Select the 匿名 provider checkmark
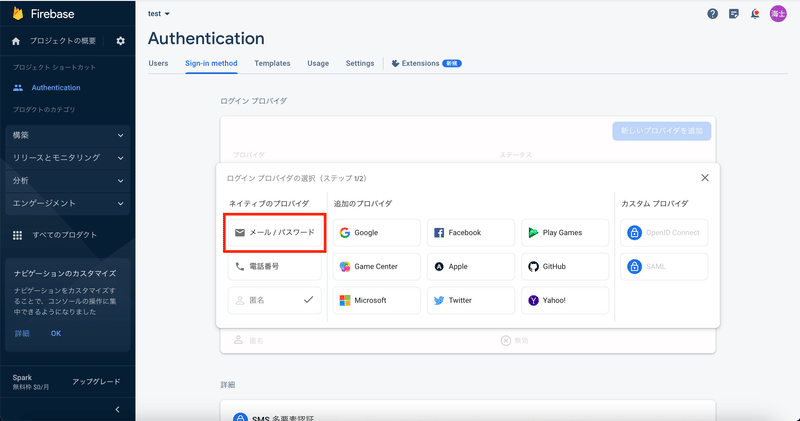Viewport: 800px width, 421px height. (x=308, y=300)
